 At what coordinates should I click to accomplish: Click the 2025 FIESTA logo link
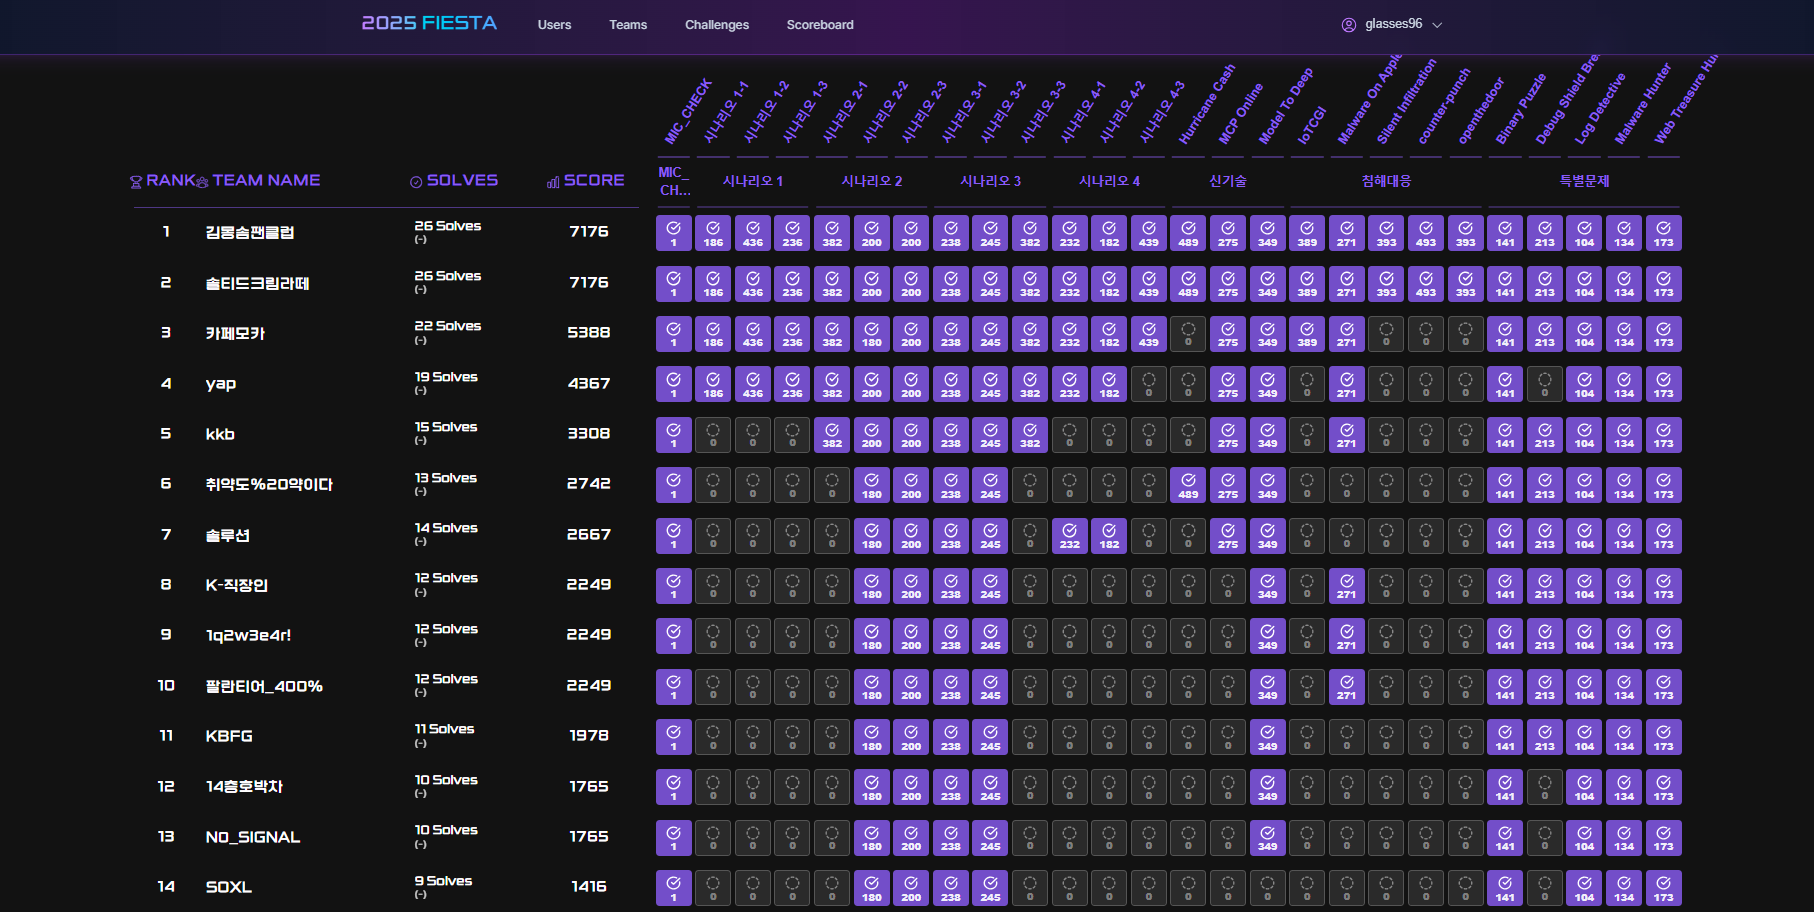click(429, 23)
